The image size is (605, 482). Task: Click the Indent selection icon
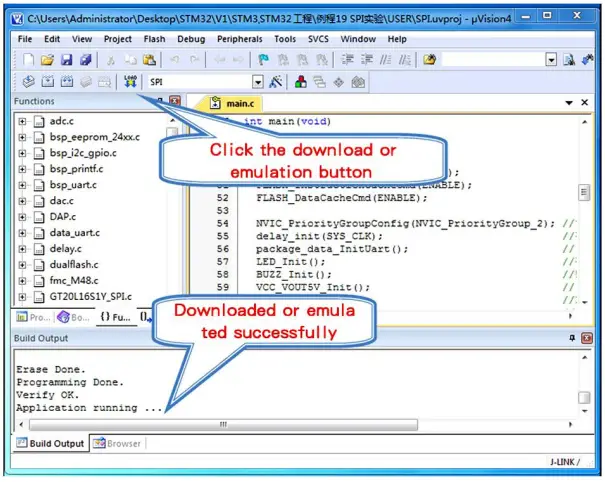pyautogui.click(x=347, y=60)
